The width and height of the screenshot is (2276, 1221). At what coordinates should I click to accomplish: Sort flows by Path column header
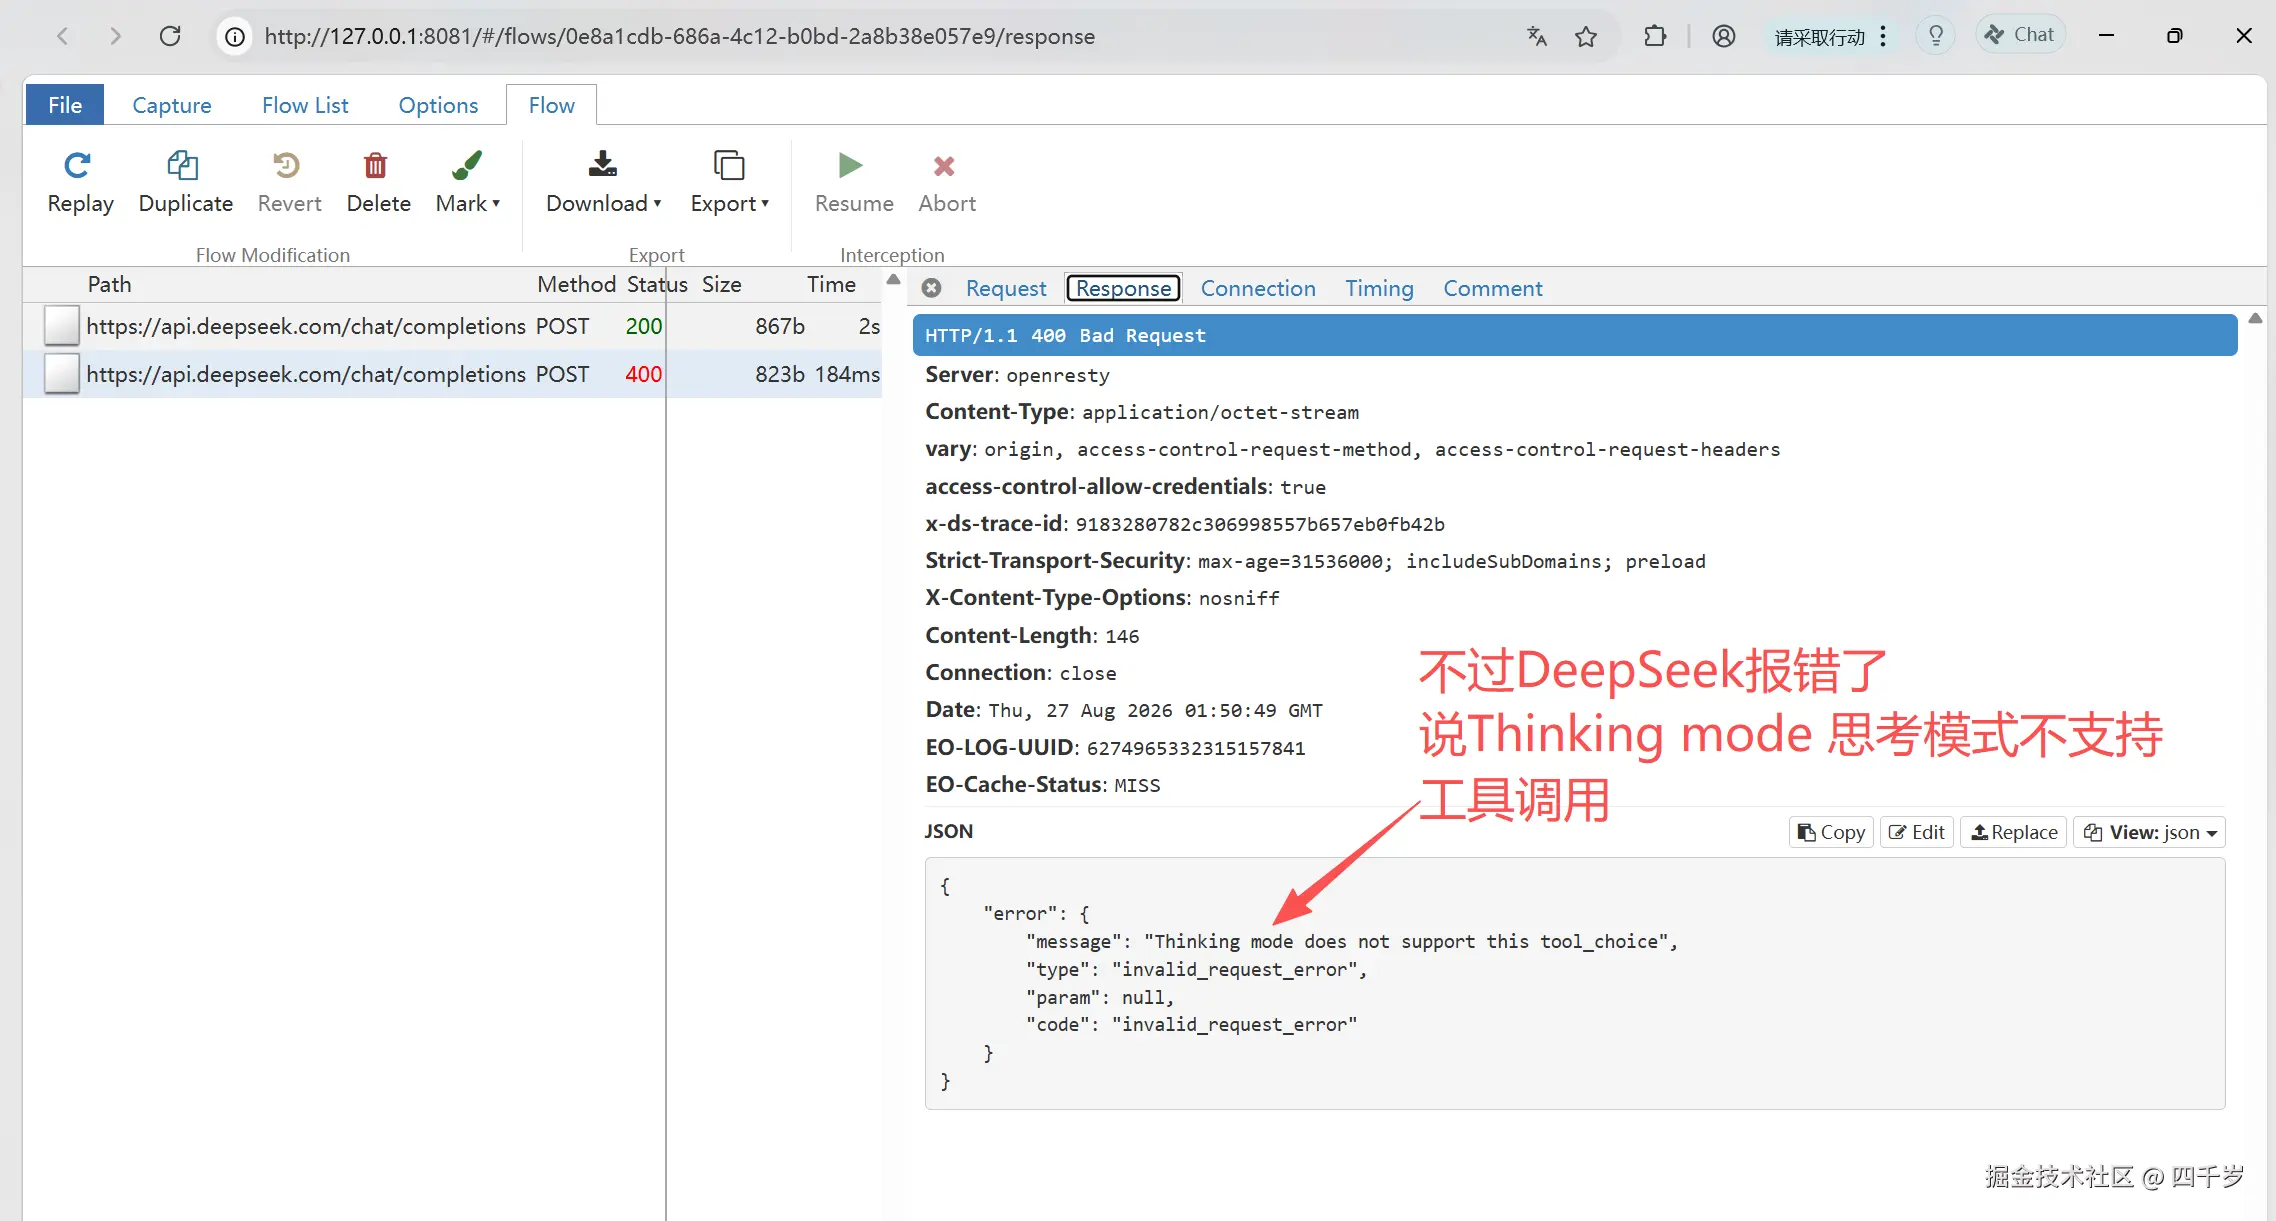click(110, 284)
